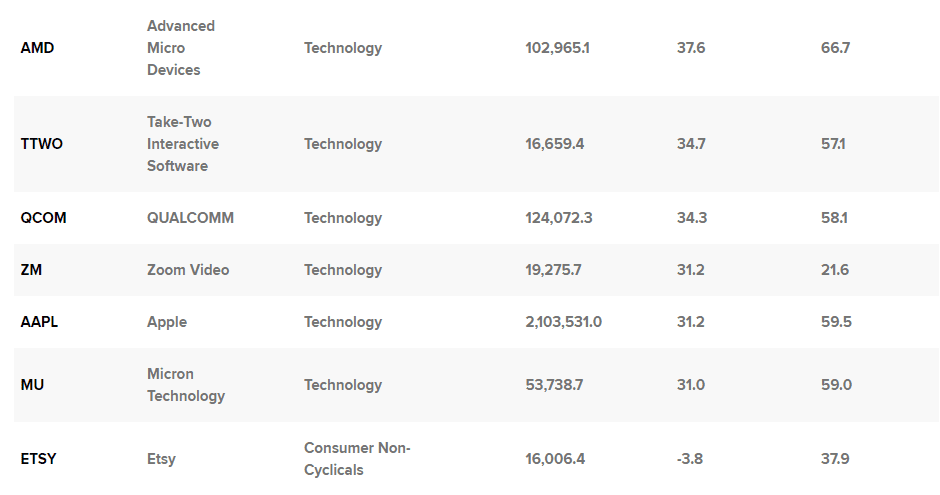
Task: Click Etsy's -3.8 value
Action: coord(689,459)
